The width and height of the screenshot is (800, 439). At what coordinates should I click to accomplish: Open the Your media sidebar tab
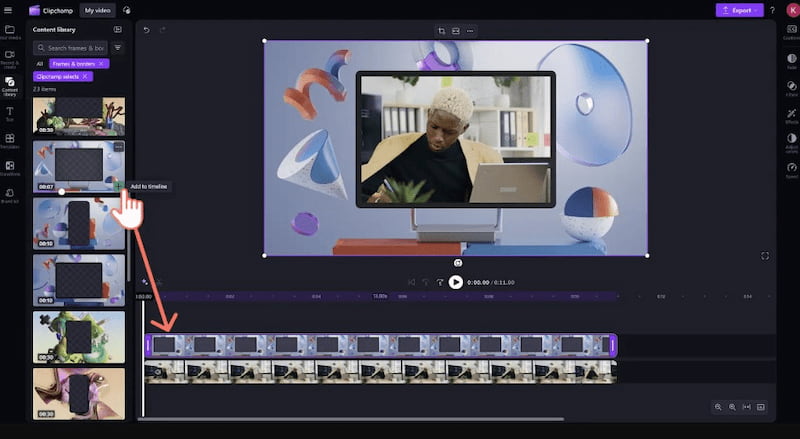(x=10, y=32)
